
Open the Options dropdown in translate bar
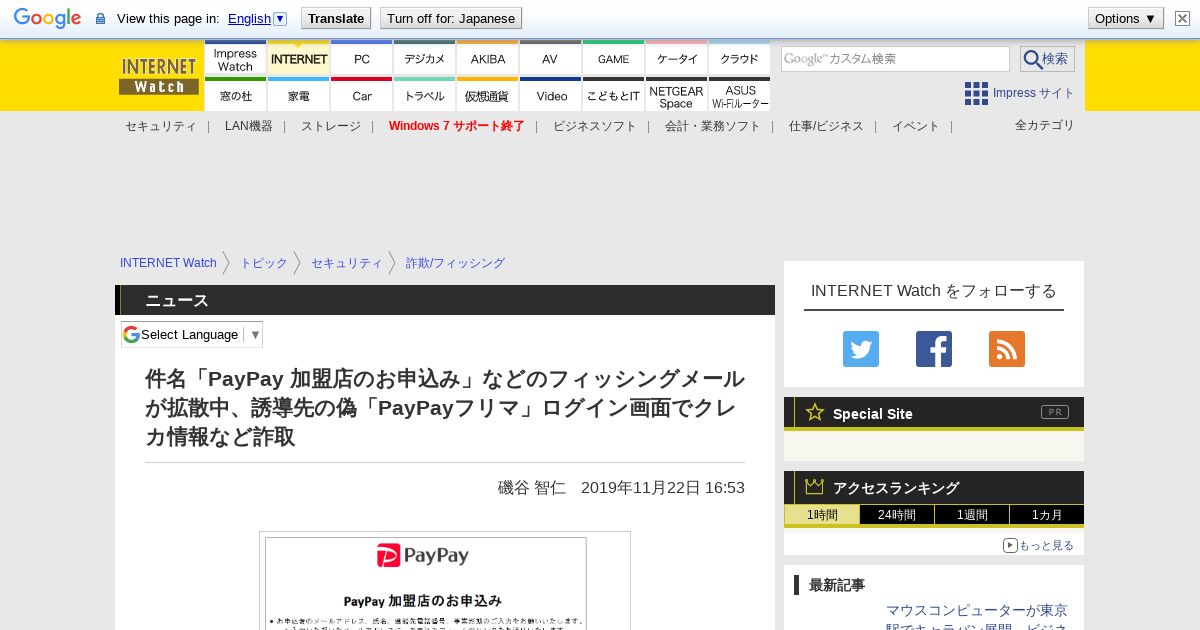point(1126,18)
